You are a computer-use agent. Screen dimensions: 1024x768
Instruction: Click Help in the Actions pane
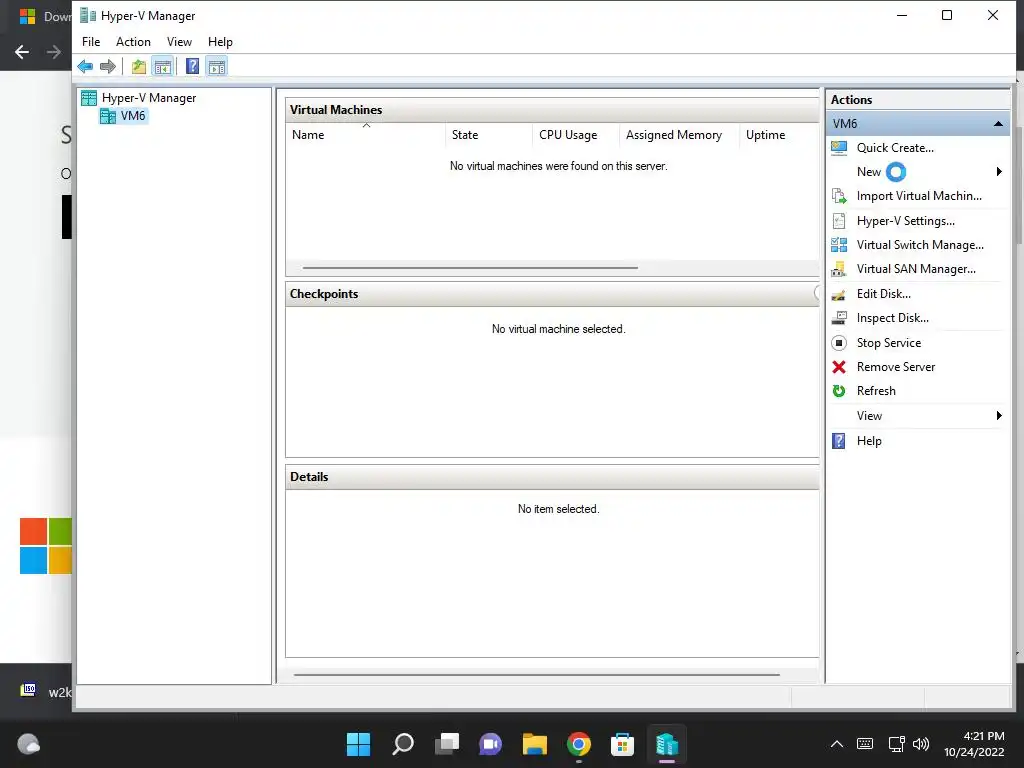pos(869,441)
